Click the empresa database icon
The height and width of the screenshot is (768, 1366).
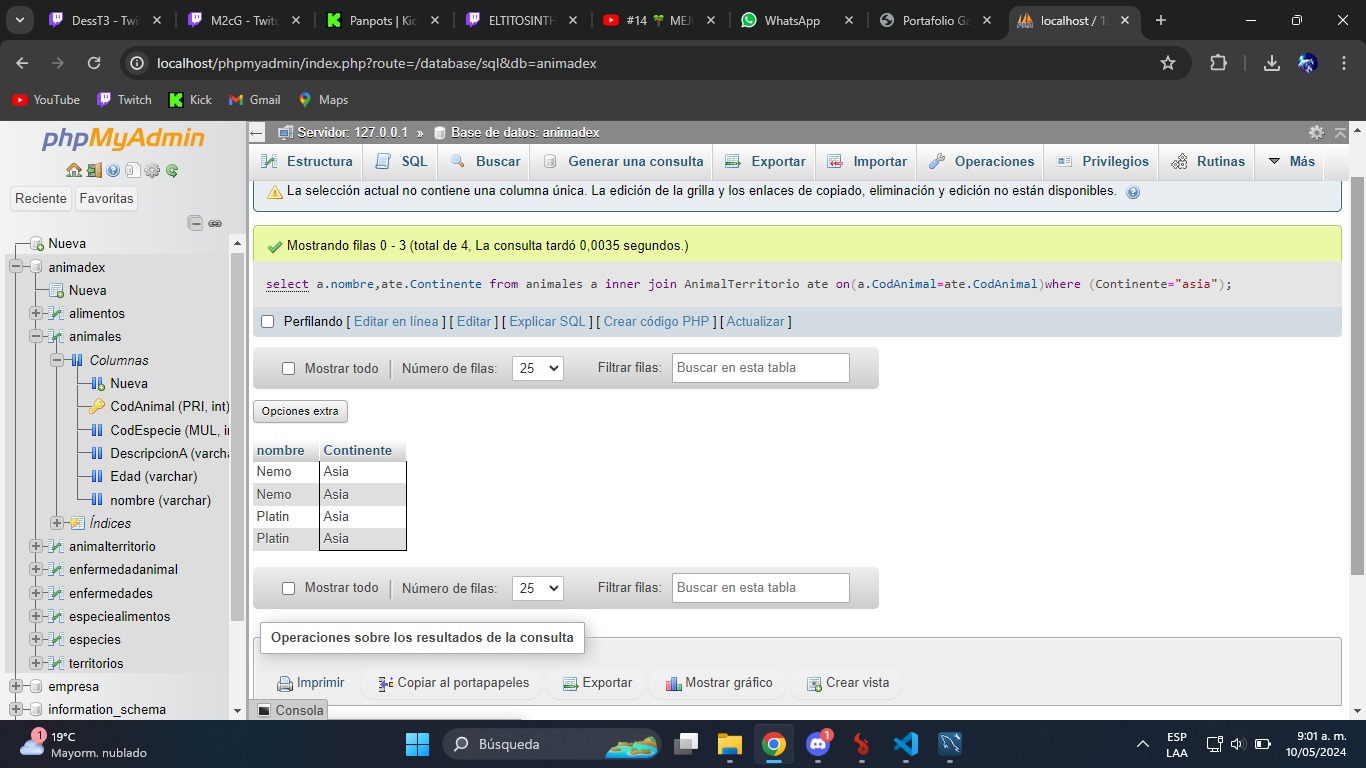37,686
